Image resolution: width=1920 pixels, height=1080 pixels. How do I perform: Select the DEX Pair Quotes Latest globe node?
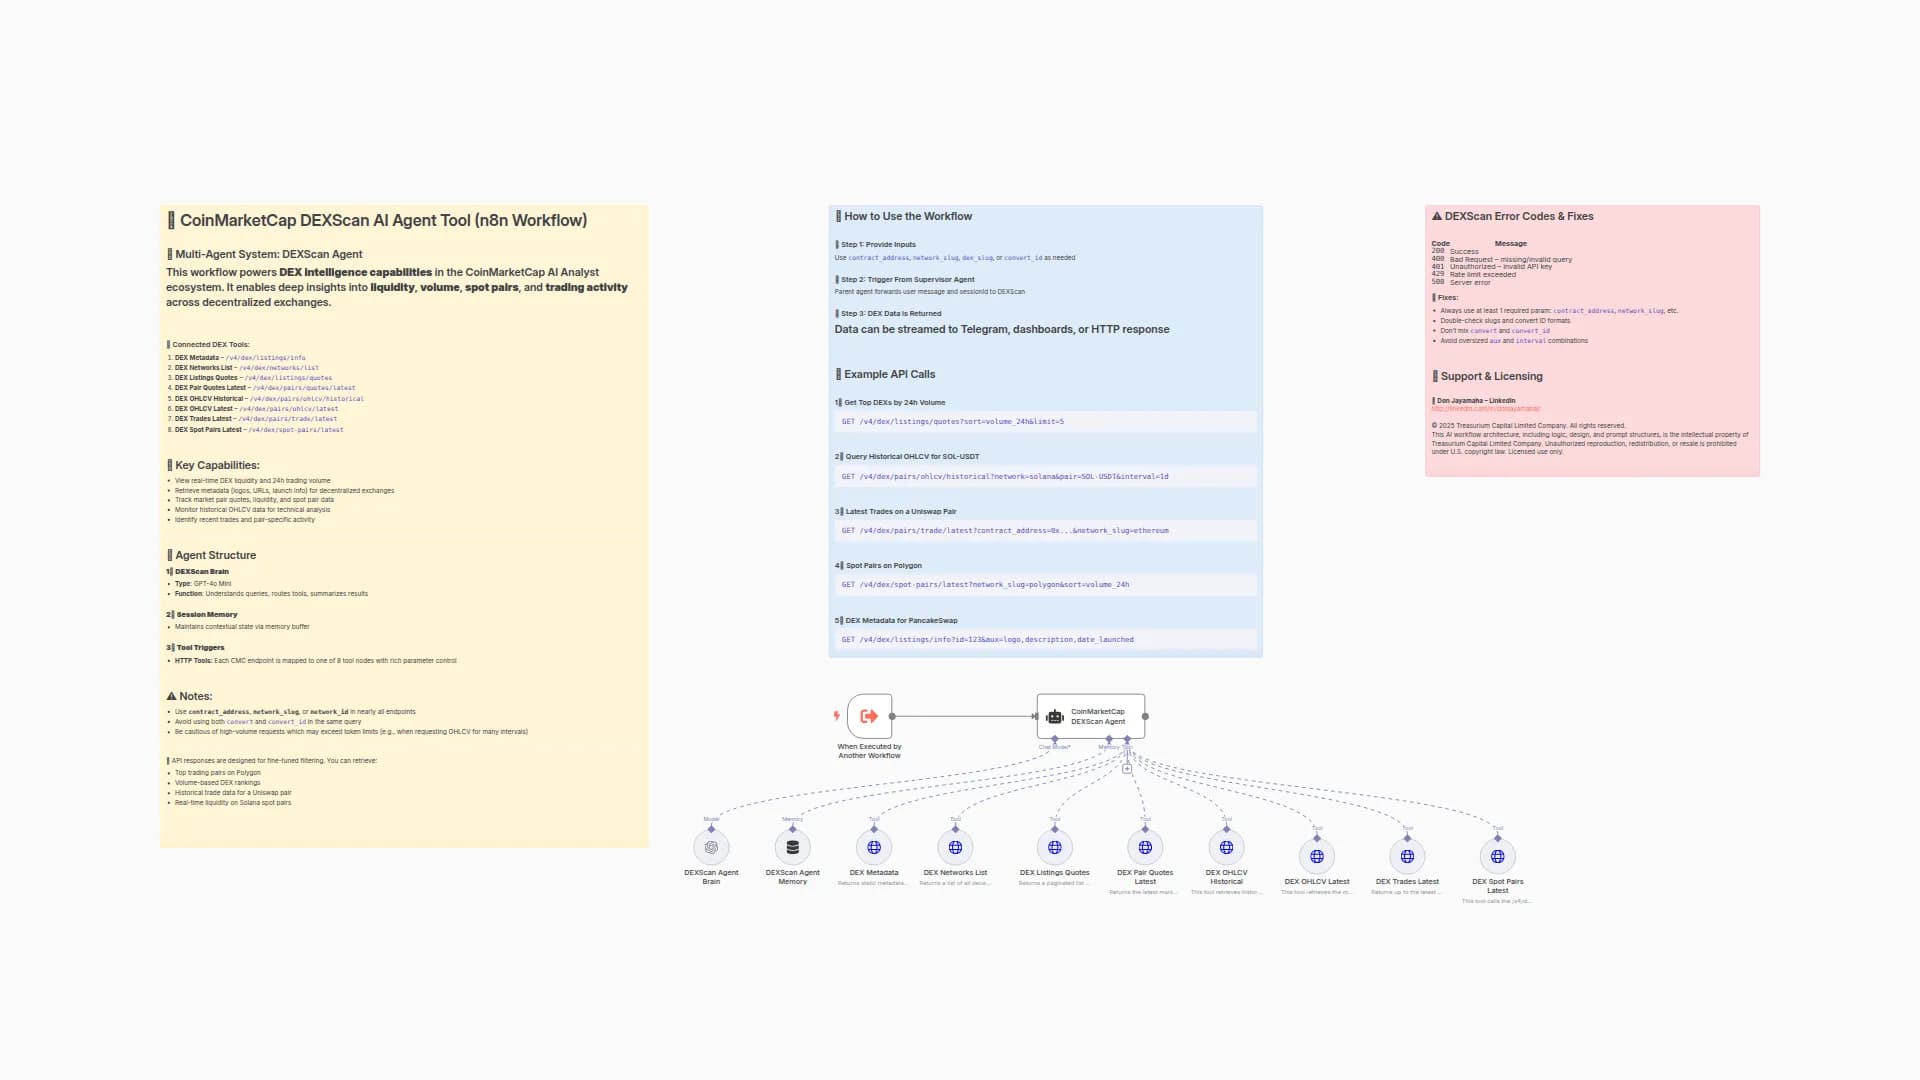1145,847
